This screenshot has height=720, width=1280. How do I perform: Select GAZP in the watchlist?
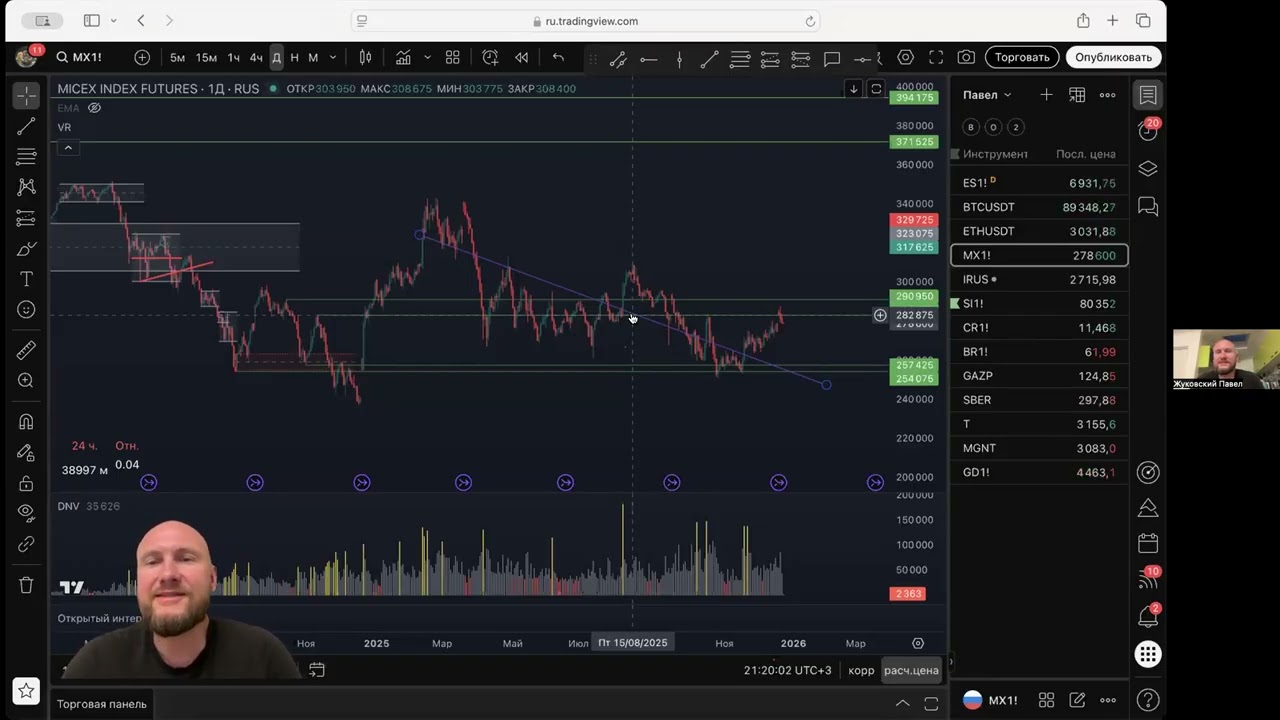(1039, 376)
